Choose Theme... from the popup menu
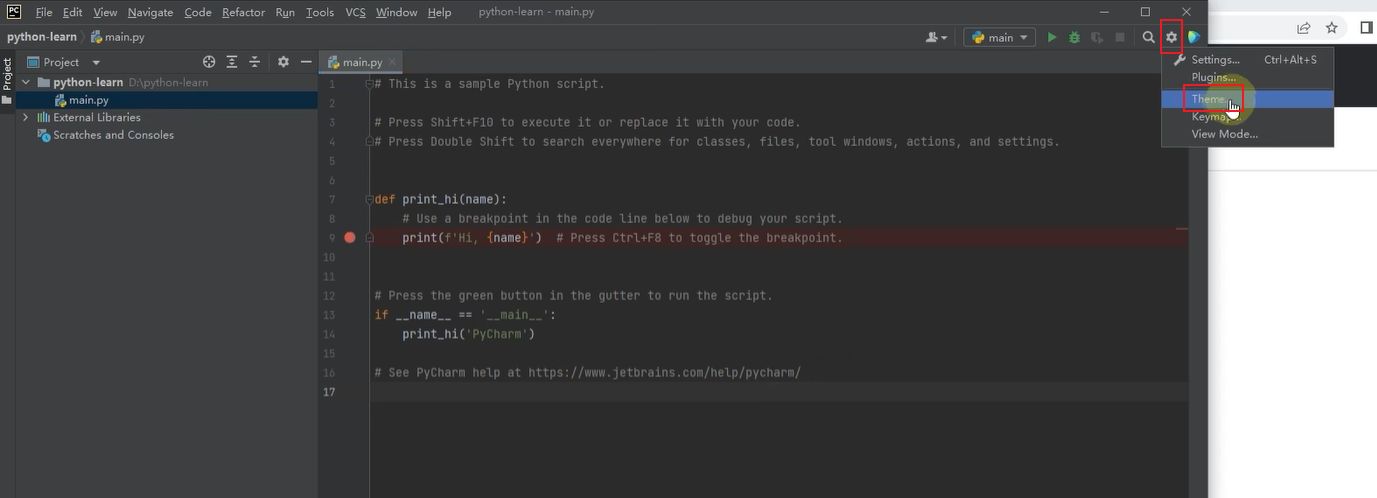 pyautogui.click(x=1210, y=99)
